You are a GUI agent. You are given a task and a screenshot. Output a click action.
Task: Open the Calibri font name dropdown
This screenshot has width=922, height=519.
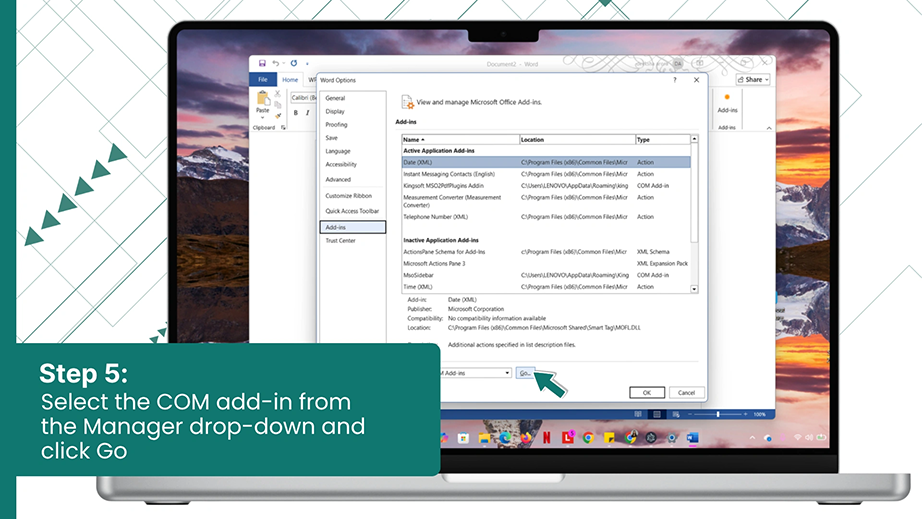pos(303,98)
